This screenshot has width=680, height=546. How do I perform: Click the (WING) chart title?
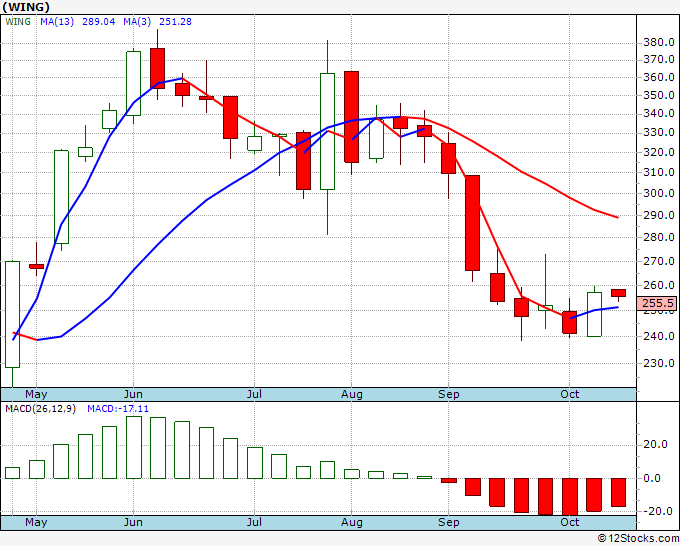(x=26, y=7)
